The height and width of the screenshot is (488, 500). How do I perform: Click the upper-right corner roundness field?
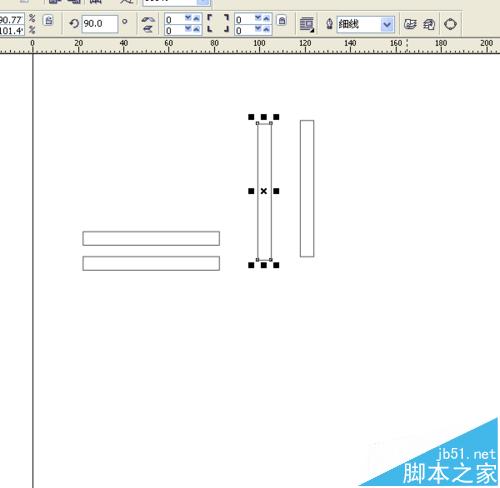tap(244, 19)
